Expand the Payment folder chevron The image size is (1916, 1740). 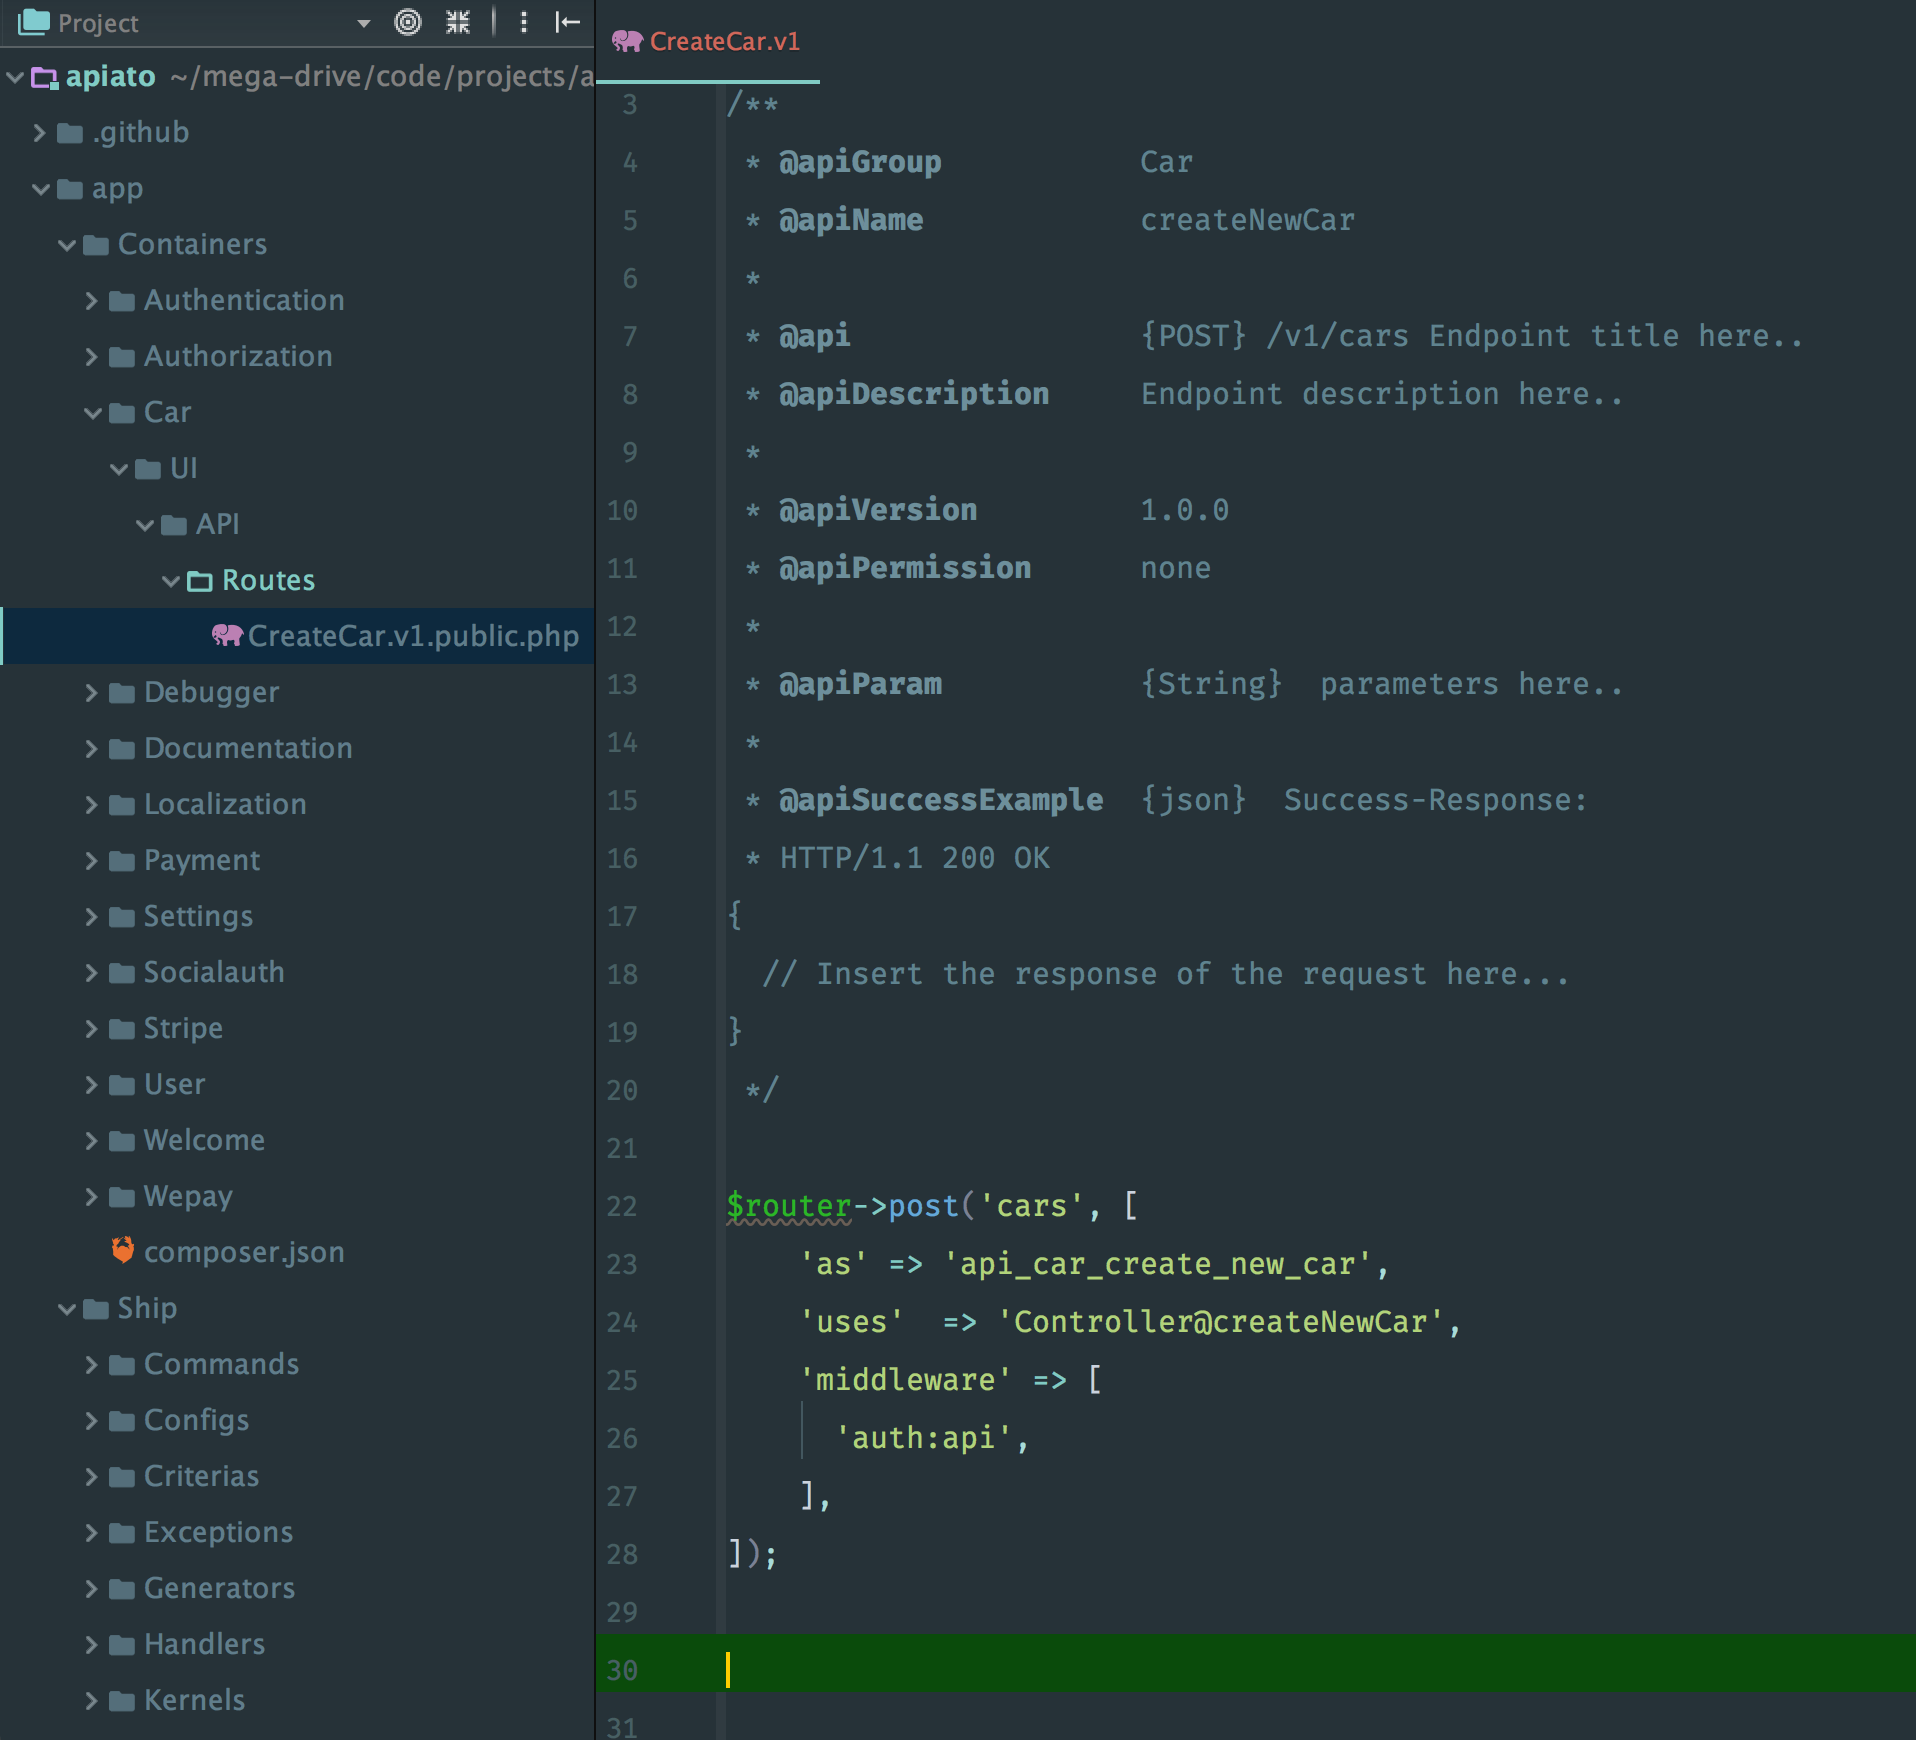(x=91, y=861)
